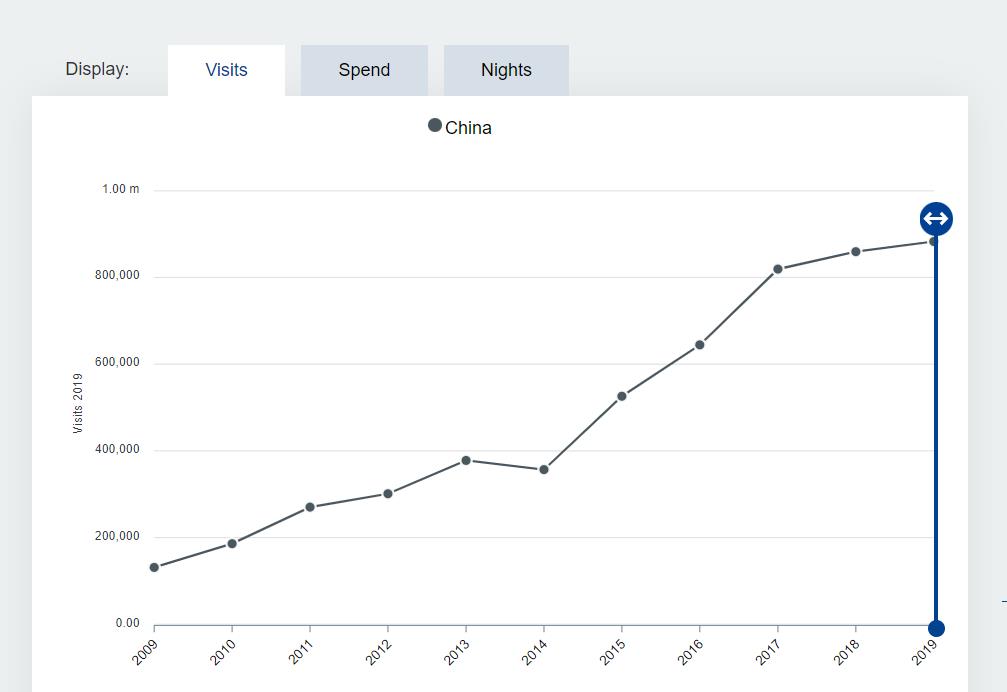Image resolution: width=1007 pixels, height=692 pixels.
Task: Select the 2016 data point
Action: (700, 345)
